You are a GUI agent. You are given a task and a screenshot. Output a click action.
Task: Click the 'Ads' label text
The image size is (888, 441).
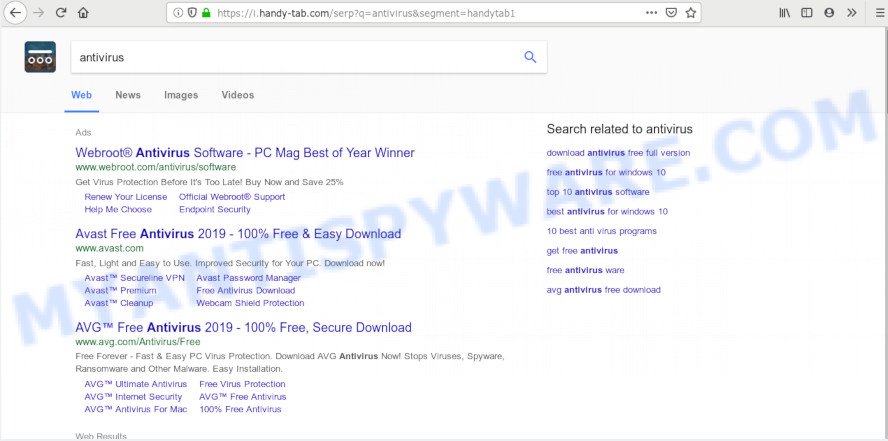[x=83, y=132]
